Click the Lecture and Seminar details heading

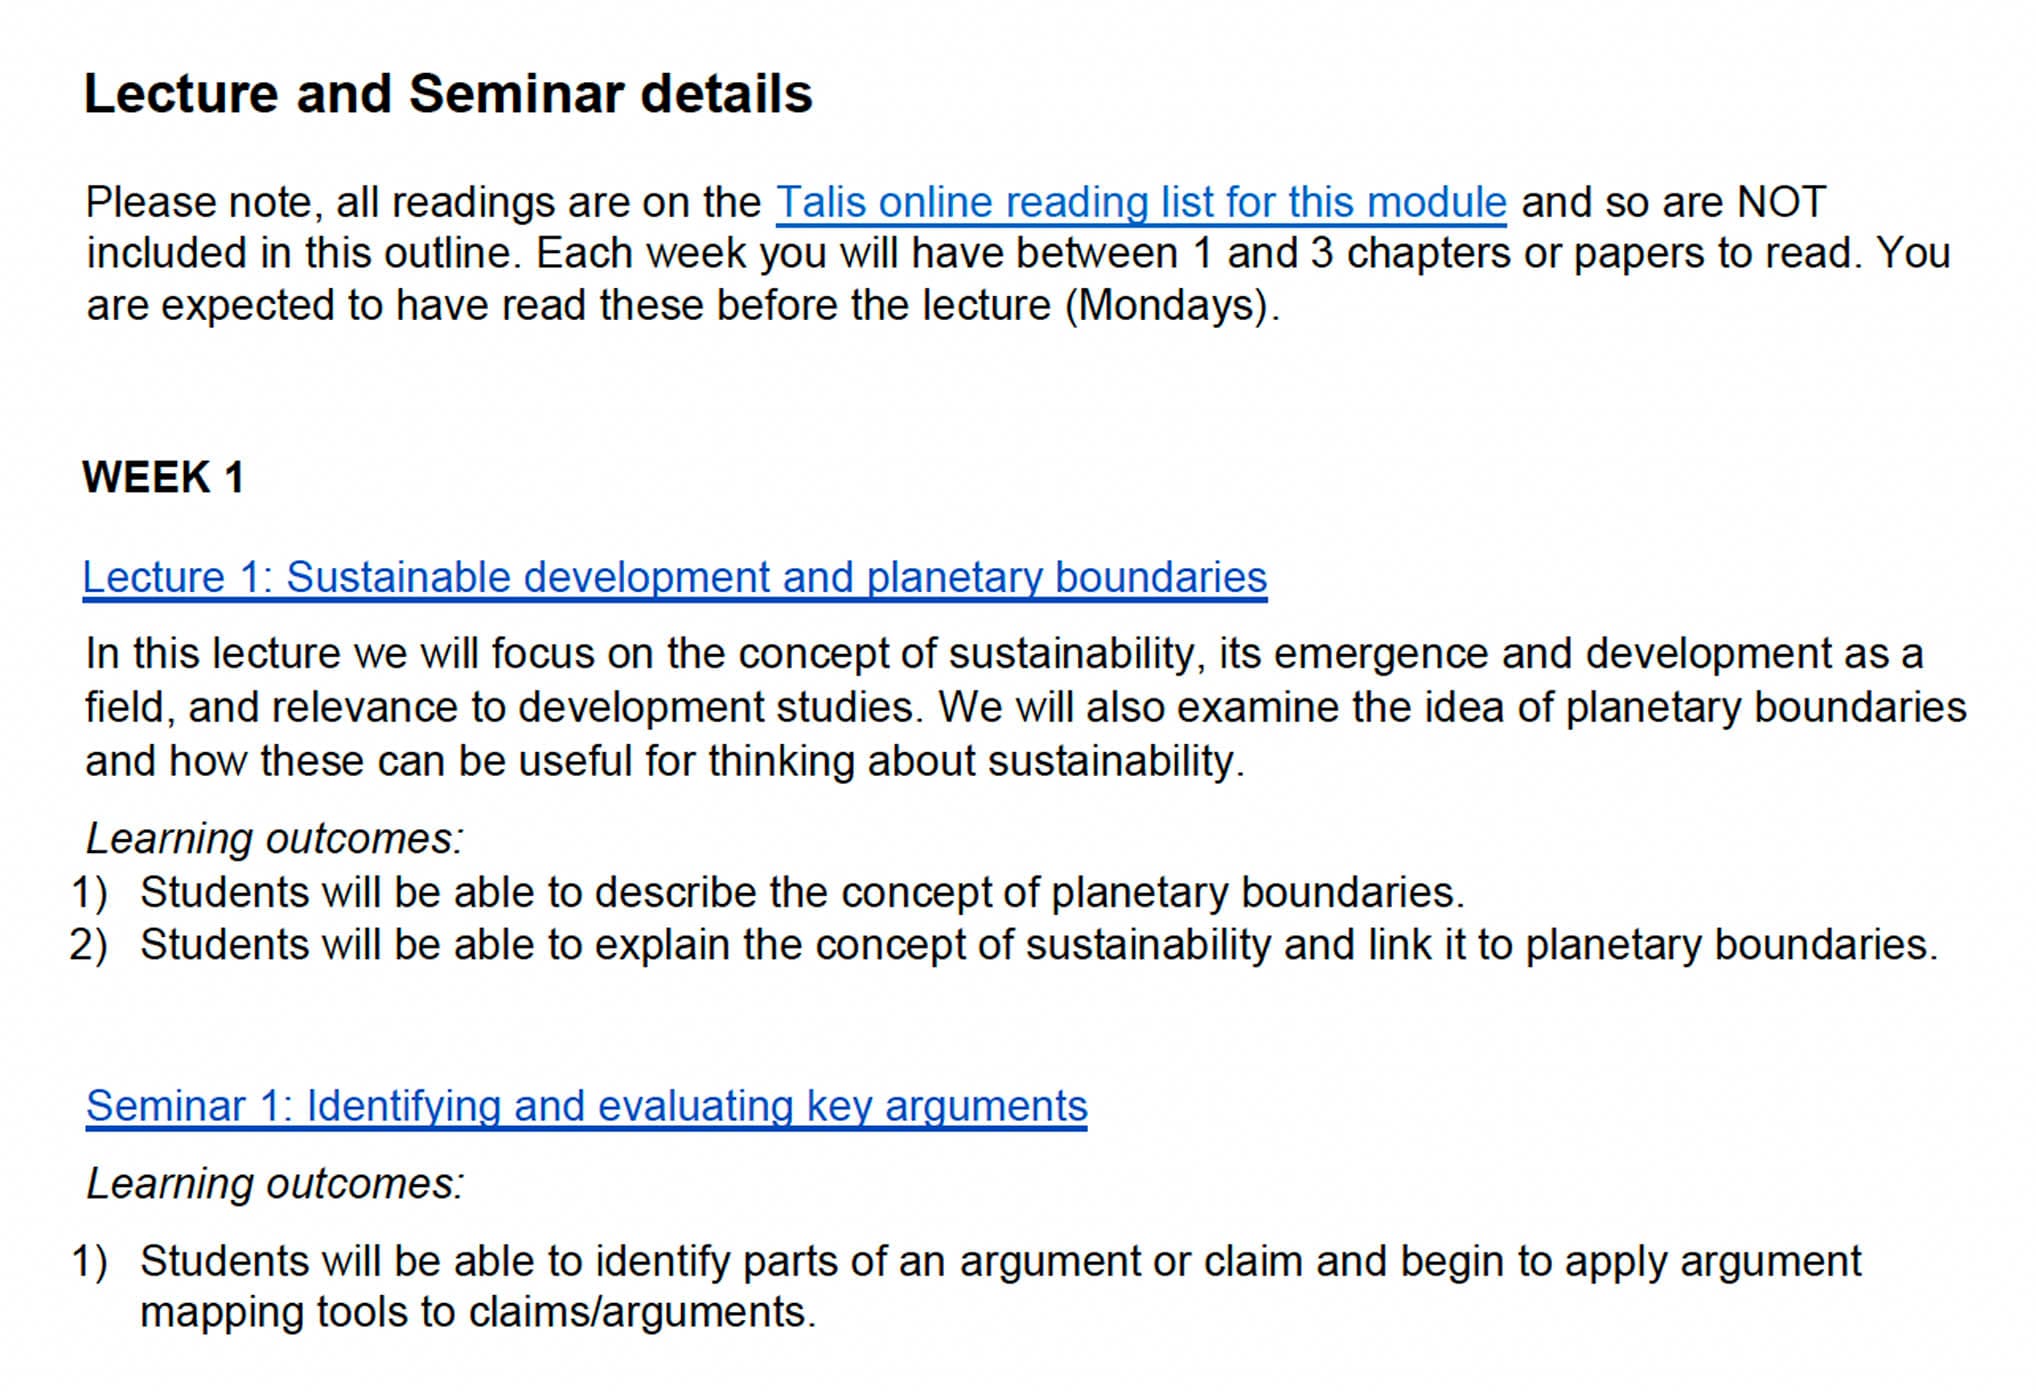click(x=448, y=94)
